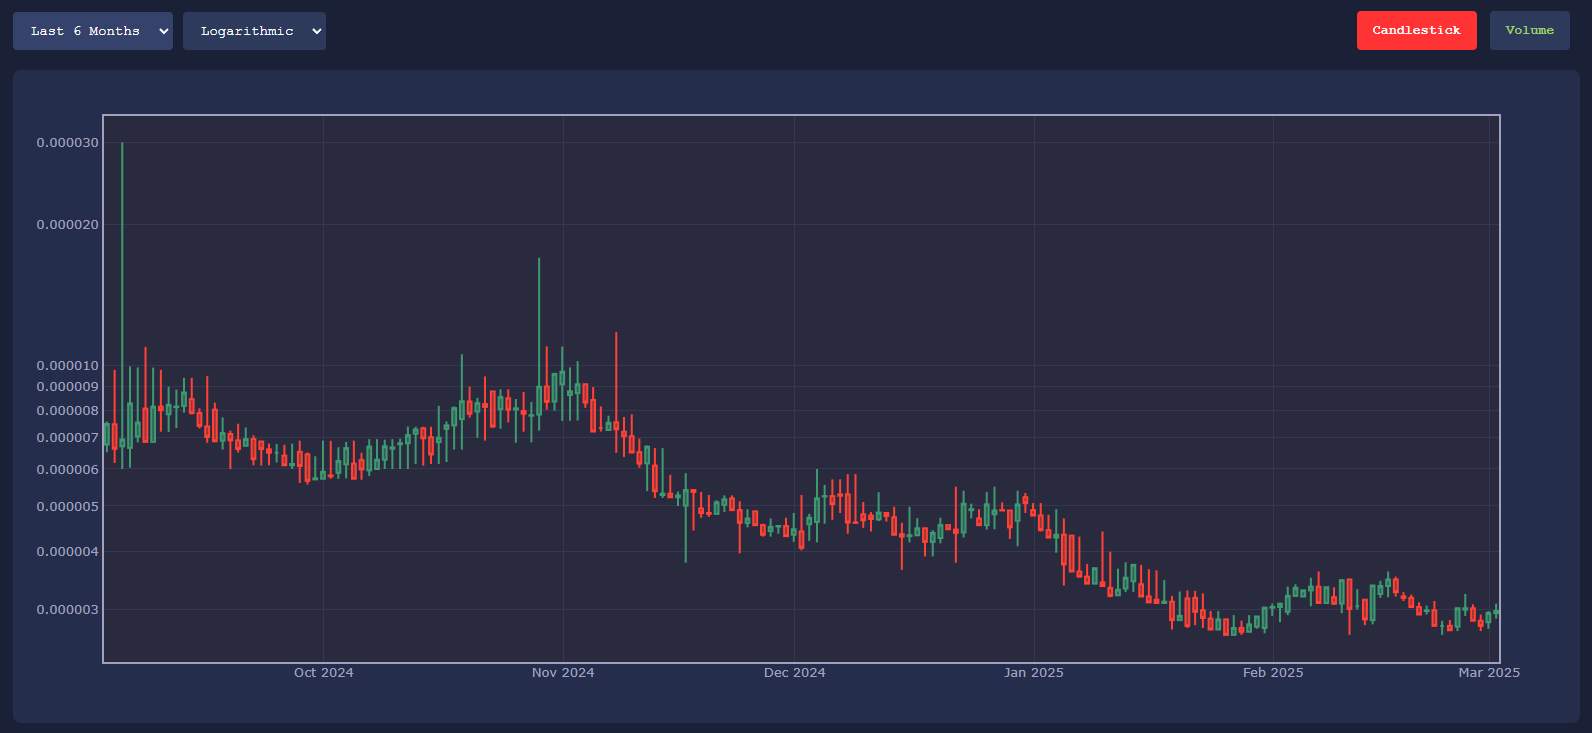Click the 0.000008 y-axis label

[x=68, y=411]
